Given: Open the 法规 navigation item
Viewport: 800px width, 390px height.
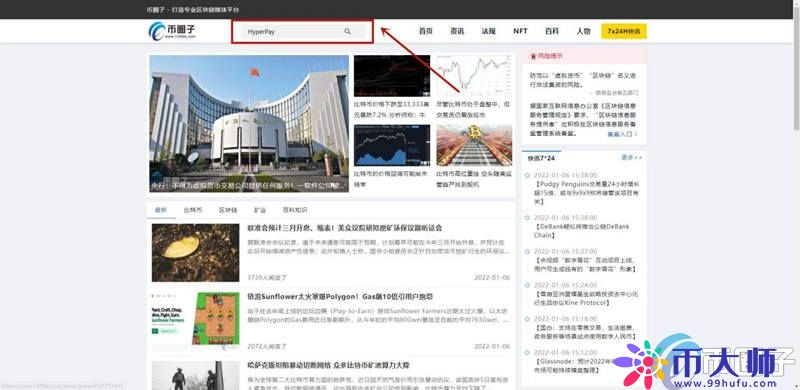Looking at the screenshot, I should pyautogui.click(x=488, y=31).
